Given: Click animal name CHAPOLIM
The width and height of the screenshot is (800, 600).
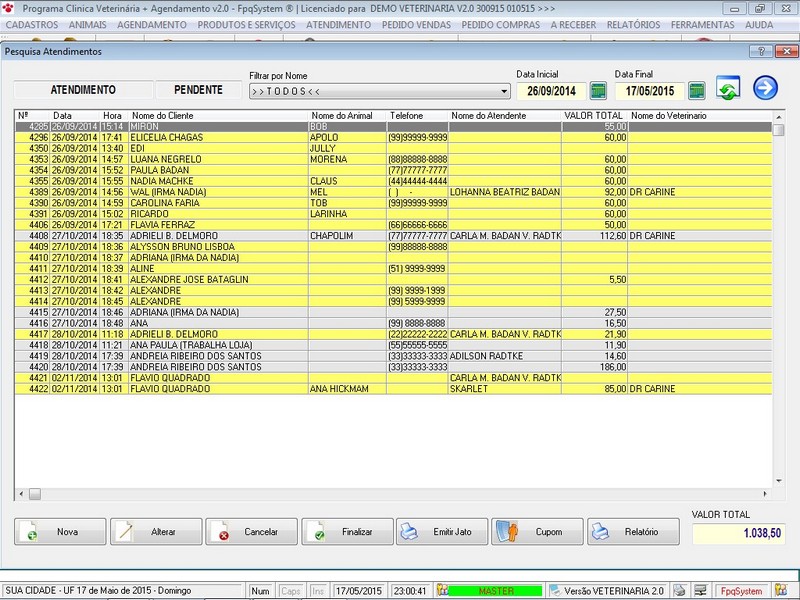Looking at the screenshot, I should [x=332, y=236].
